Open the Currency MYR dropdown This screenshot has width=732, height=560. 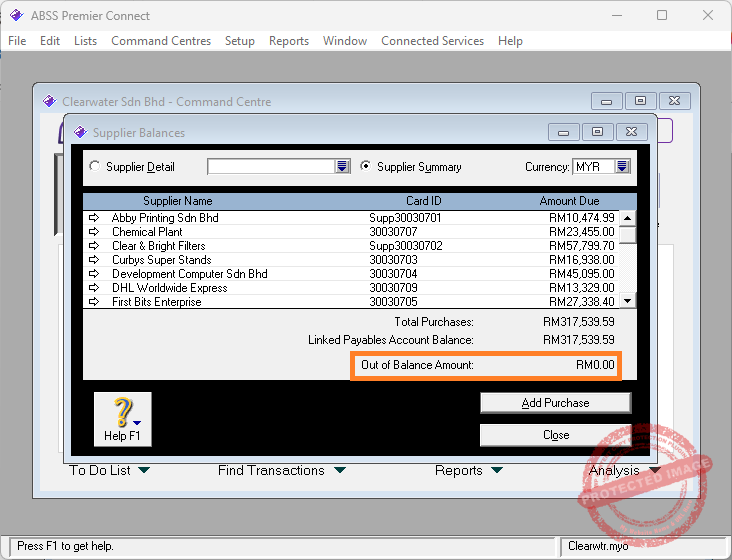click(x=622, y=166)
